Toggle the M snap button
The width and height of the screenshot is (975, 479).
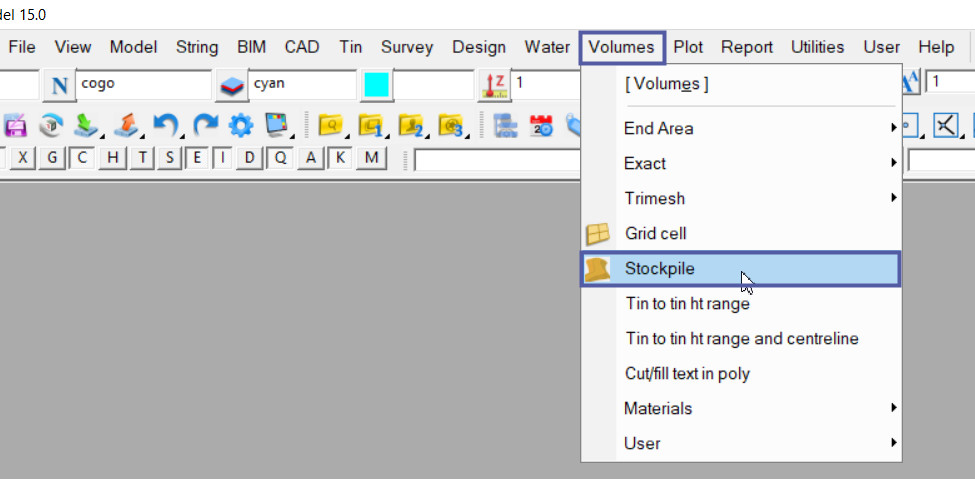click(371, 158)
